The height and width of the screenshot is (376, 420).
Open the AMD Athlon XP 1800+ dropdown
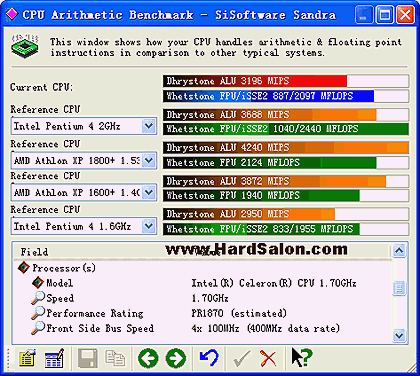click(x=148, y=161)
